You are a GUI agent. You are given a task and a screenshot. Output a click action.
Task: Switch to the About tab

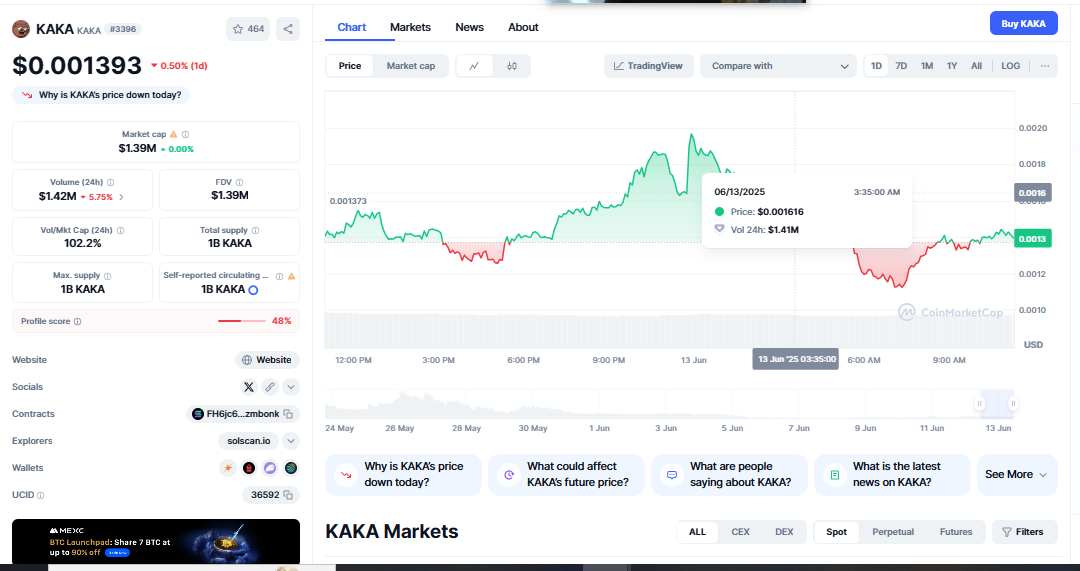[x=523, y=28]
